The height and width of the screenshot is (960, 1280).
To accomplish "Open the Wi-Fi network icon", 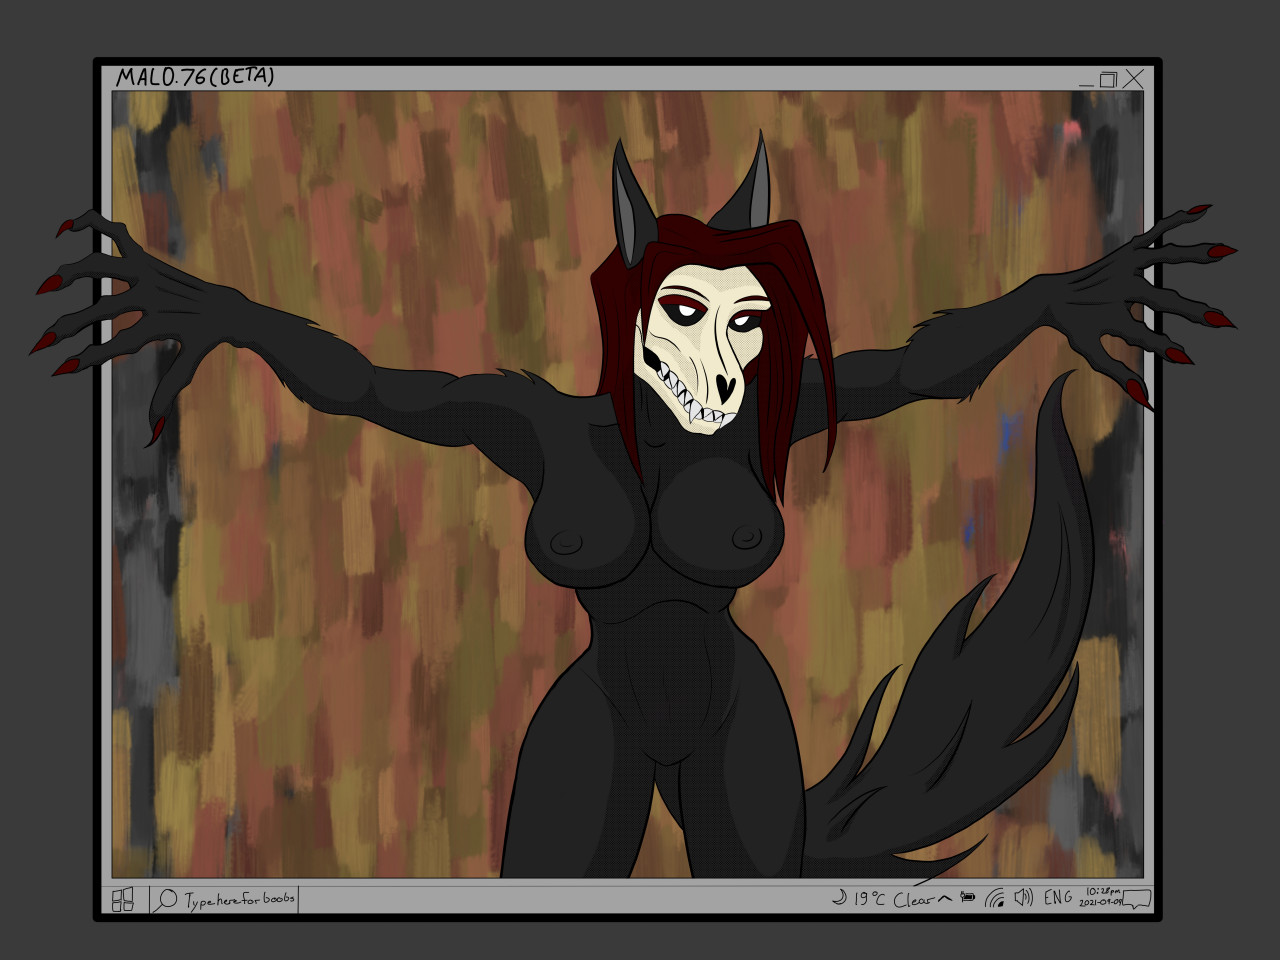I will tap(995, 898).
